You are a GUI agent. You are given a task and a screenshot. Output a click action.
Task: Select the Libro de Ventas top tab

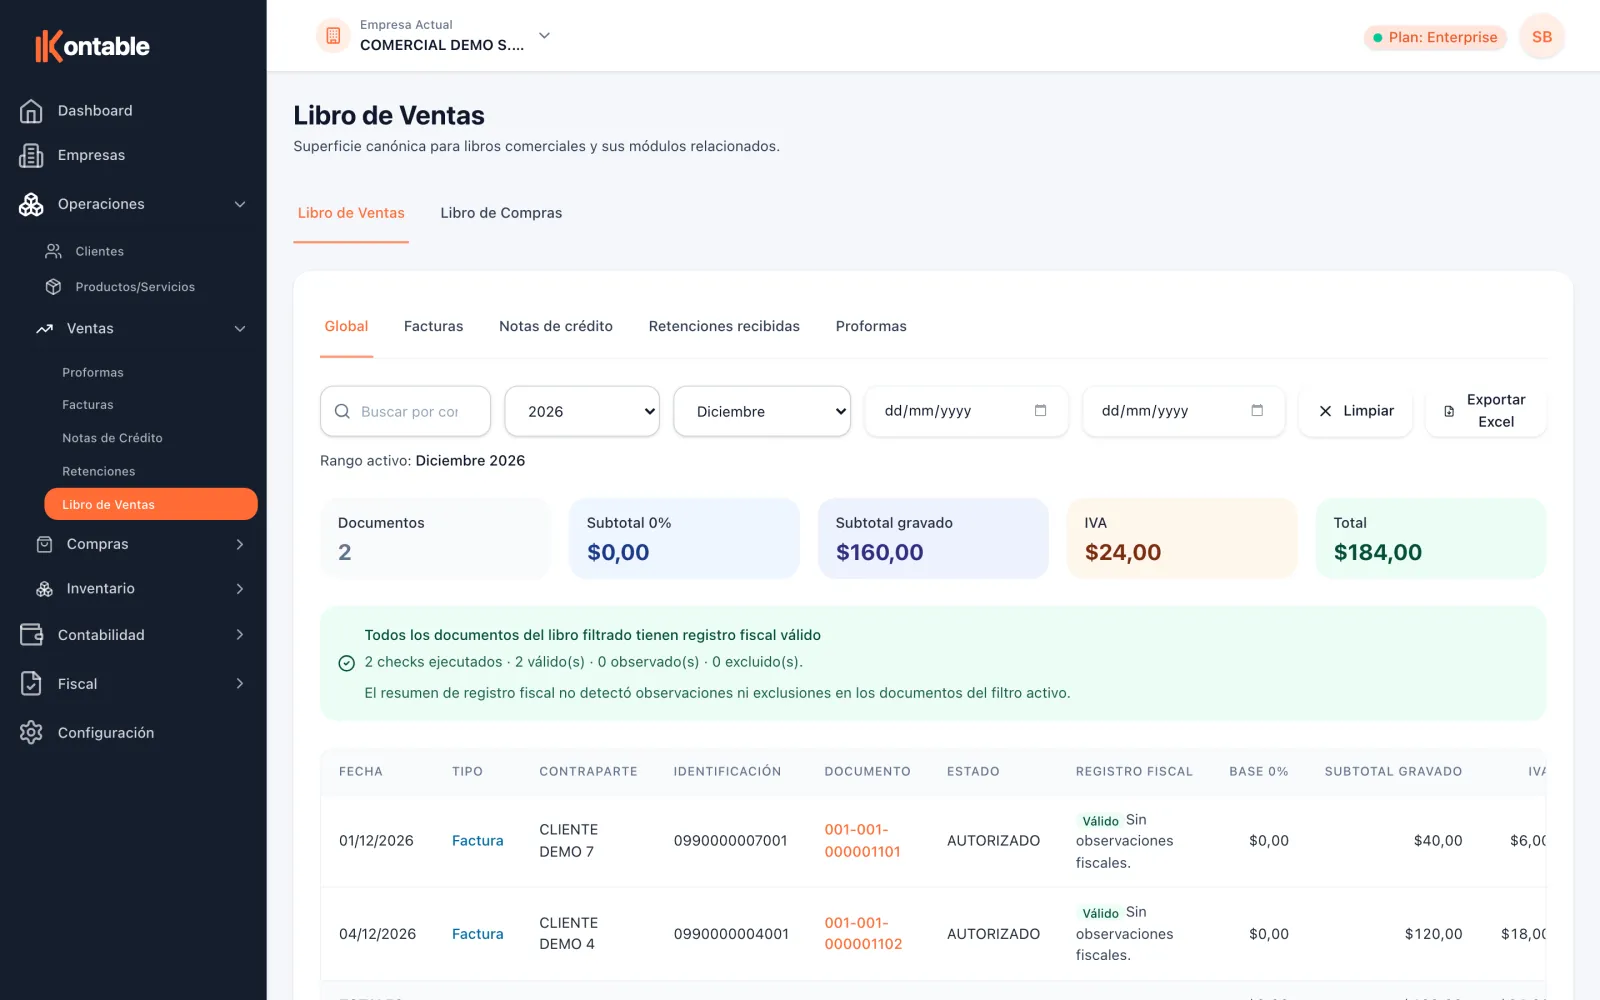[x=351, y=213]
